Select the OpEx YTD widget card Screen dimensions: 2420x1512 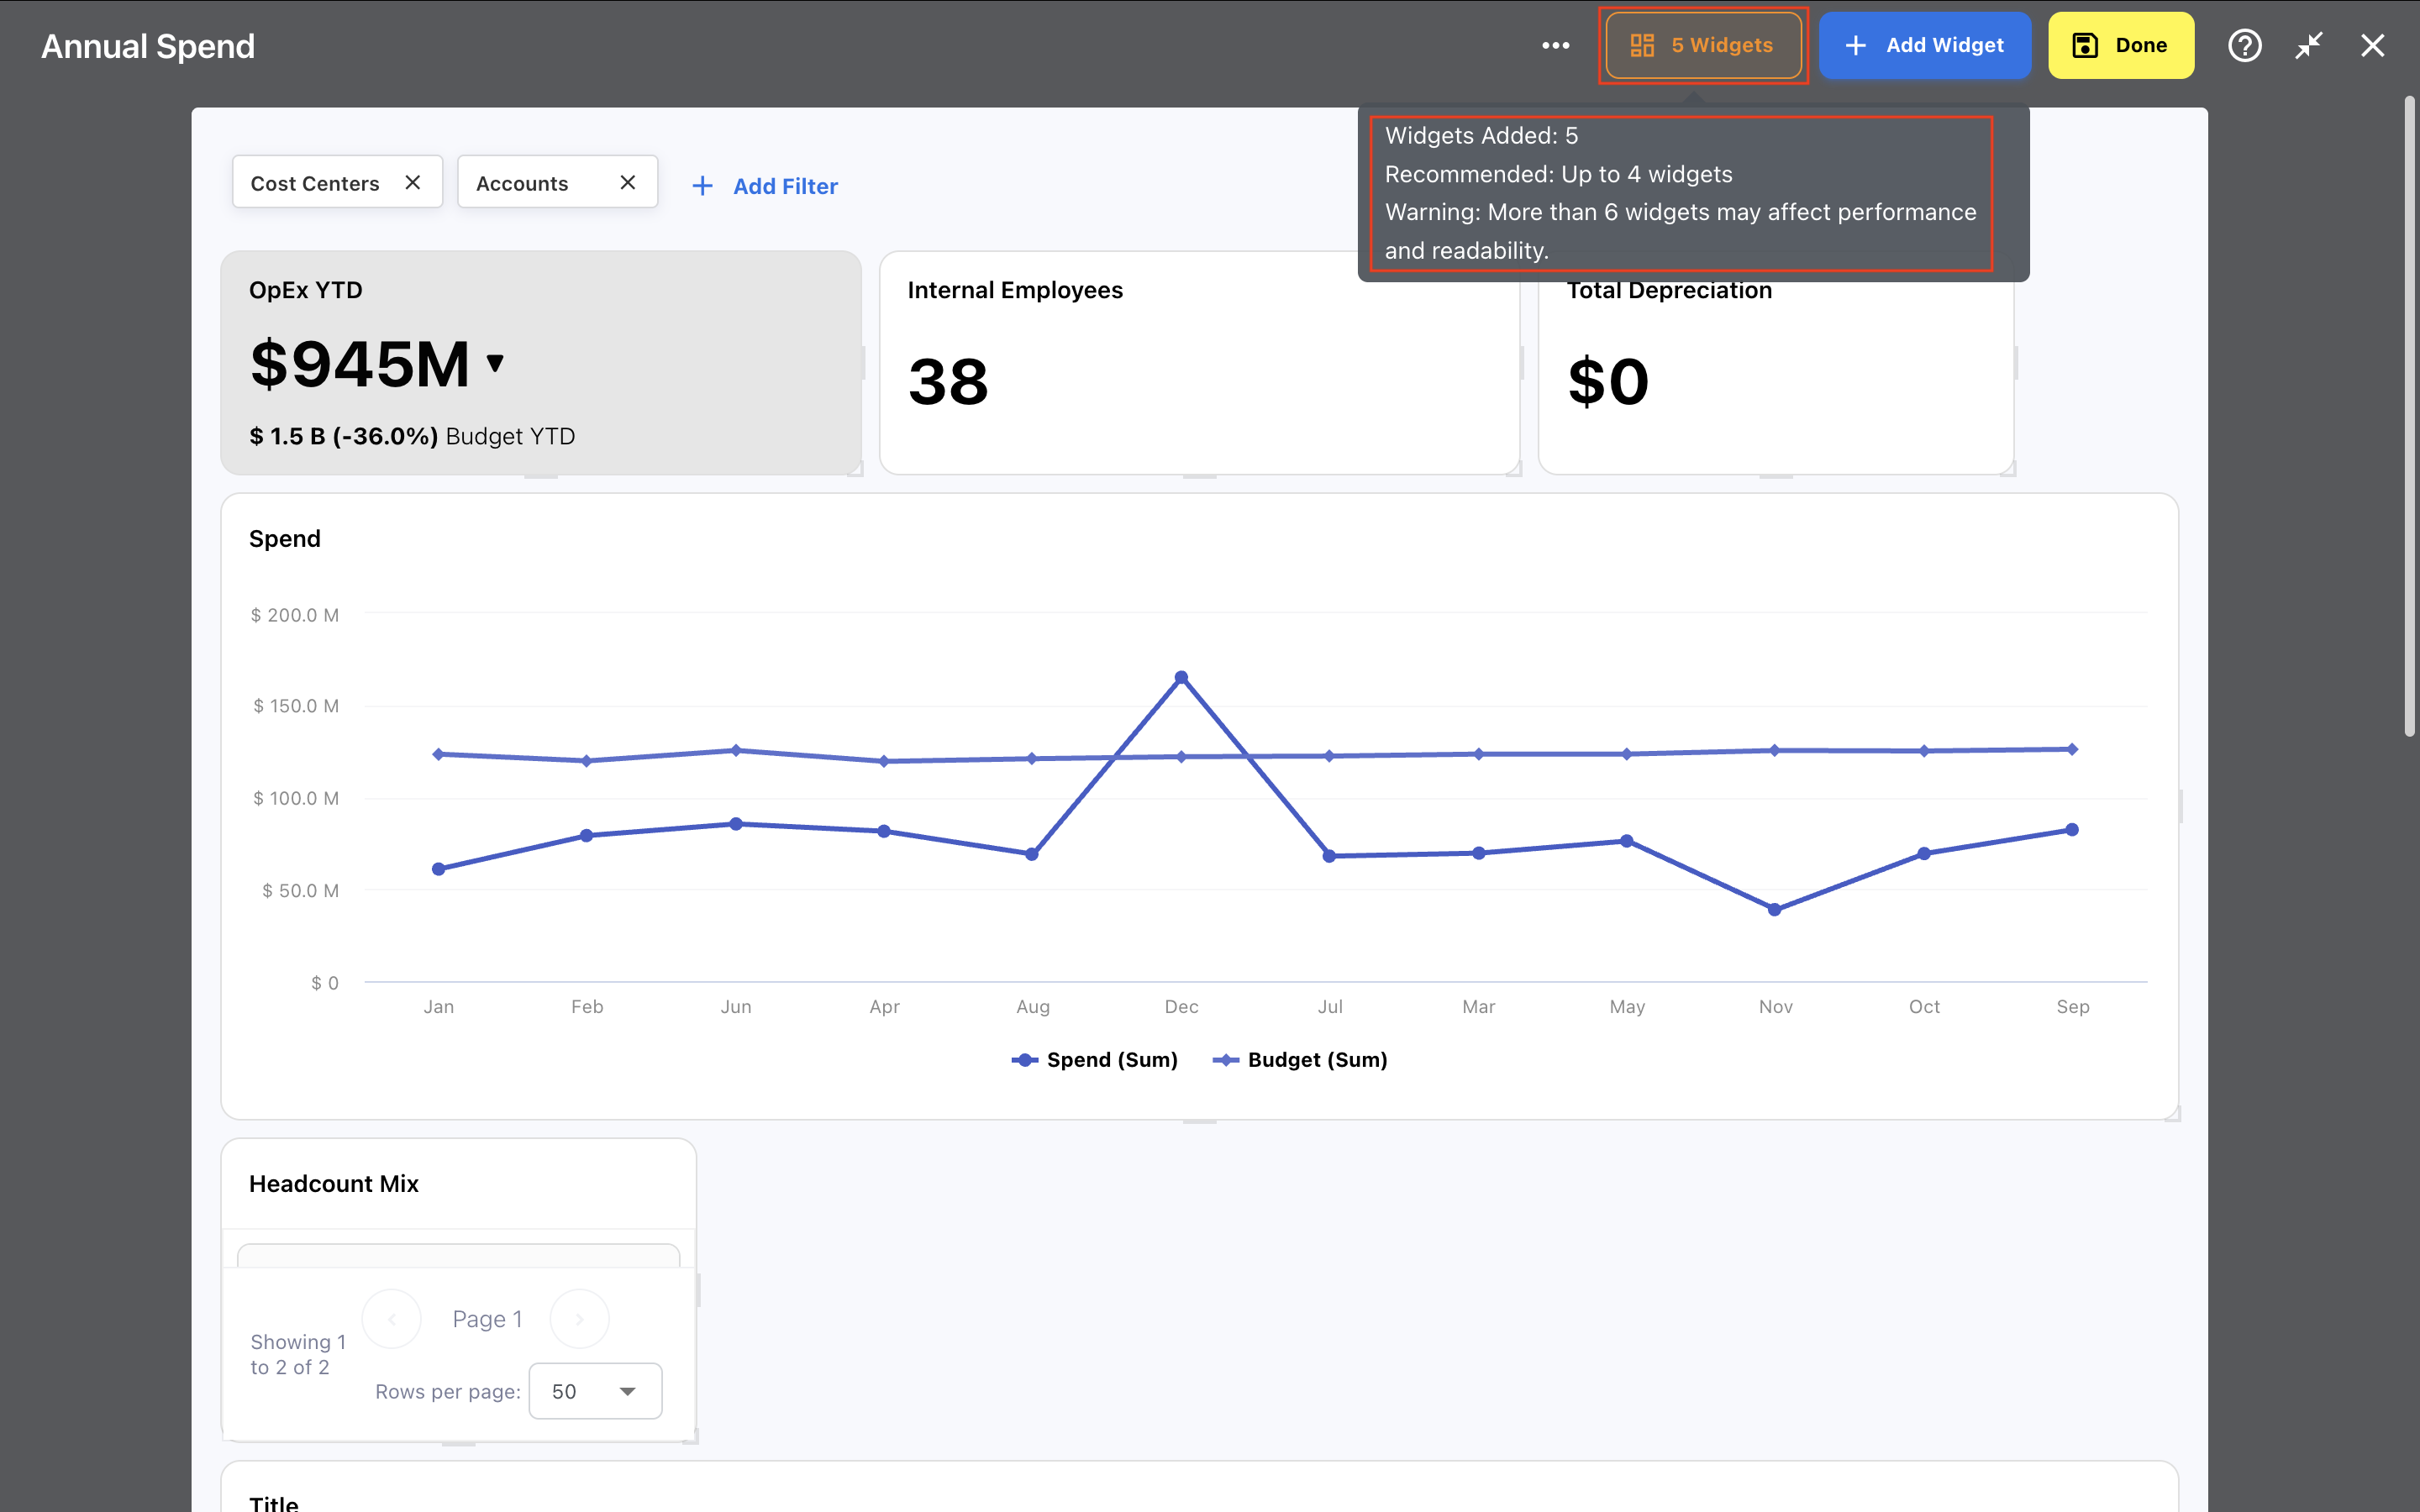coord(541,362)
